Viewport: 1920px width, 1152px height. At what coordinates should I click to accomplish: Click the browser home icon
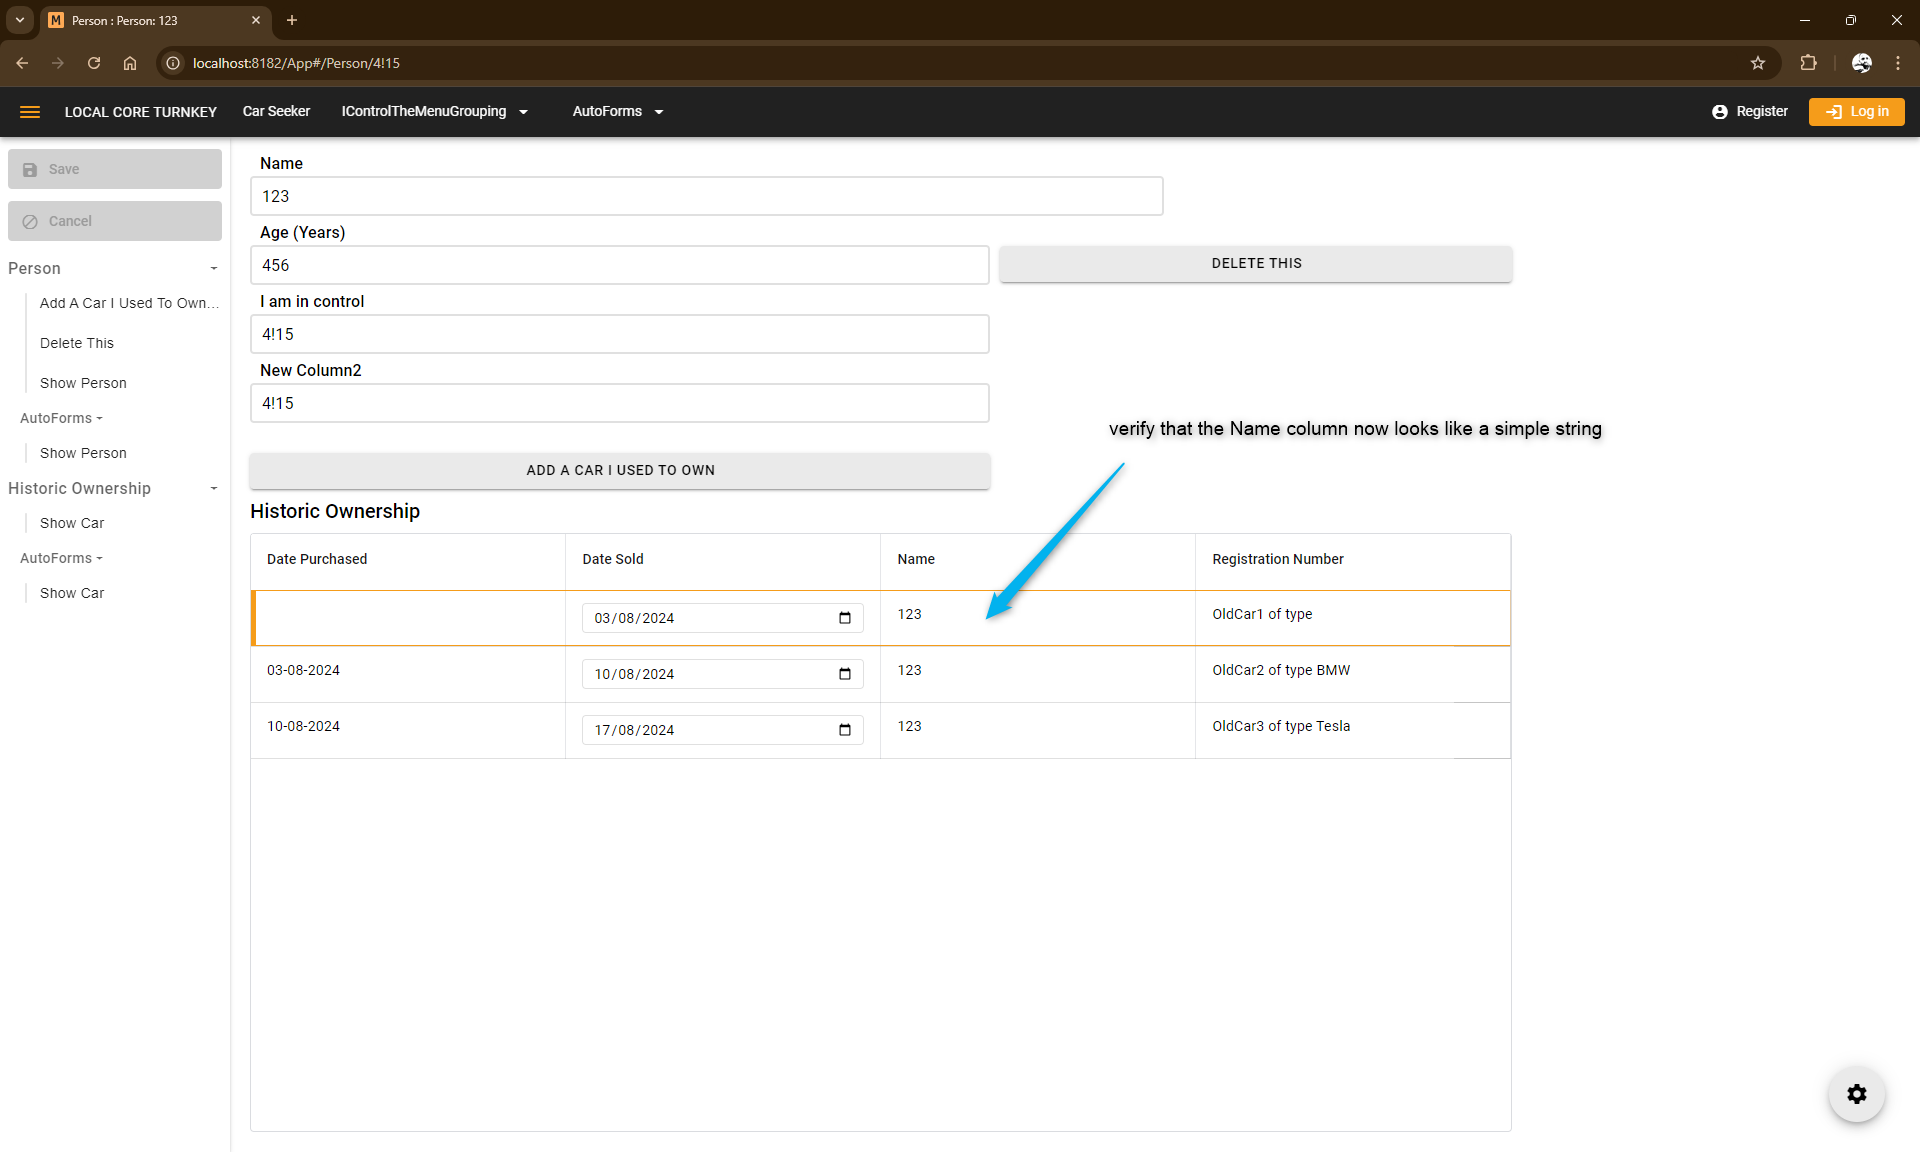(130, 63)
